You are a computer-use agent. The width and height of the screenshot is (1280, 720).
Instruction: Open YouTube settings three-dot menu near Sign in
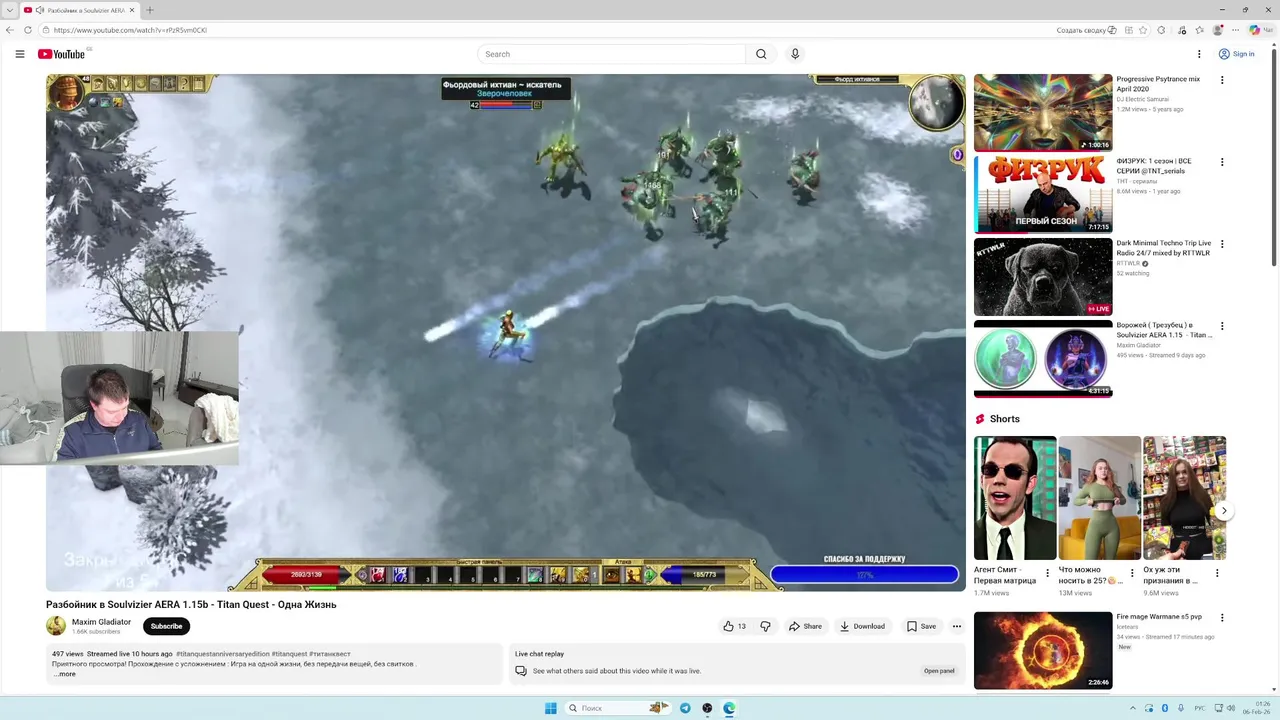click(x=1199, y=54)
